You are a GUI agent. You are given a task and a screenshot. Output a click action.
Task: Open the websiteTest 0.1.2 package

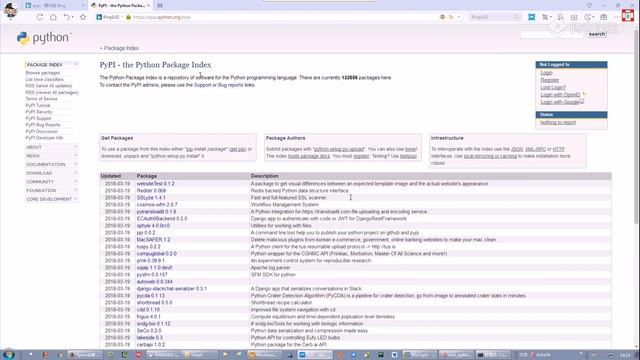pos(156,184)
